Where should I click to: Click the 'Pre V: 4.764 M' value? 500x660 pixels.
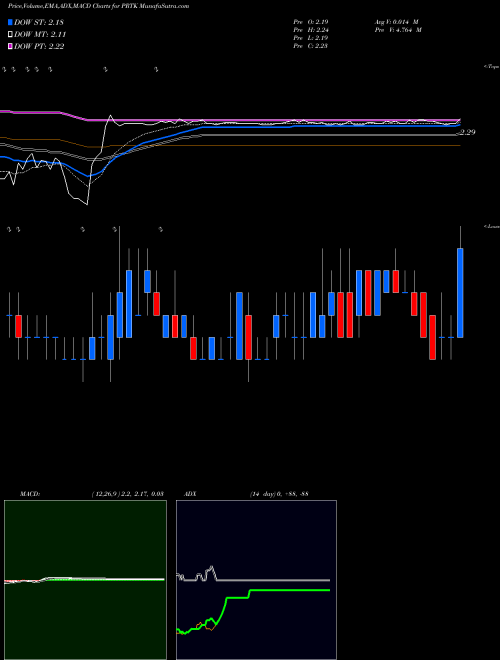pos(398,30)
